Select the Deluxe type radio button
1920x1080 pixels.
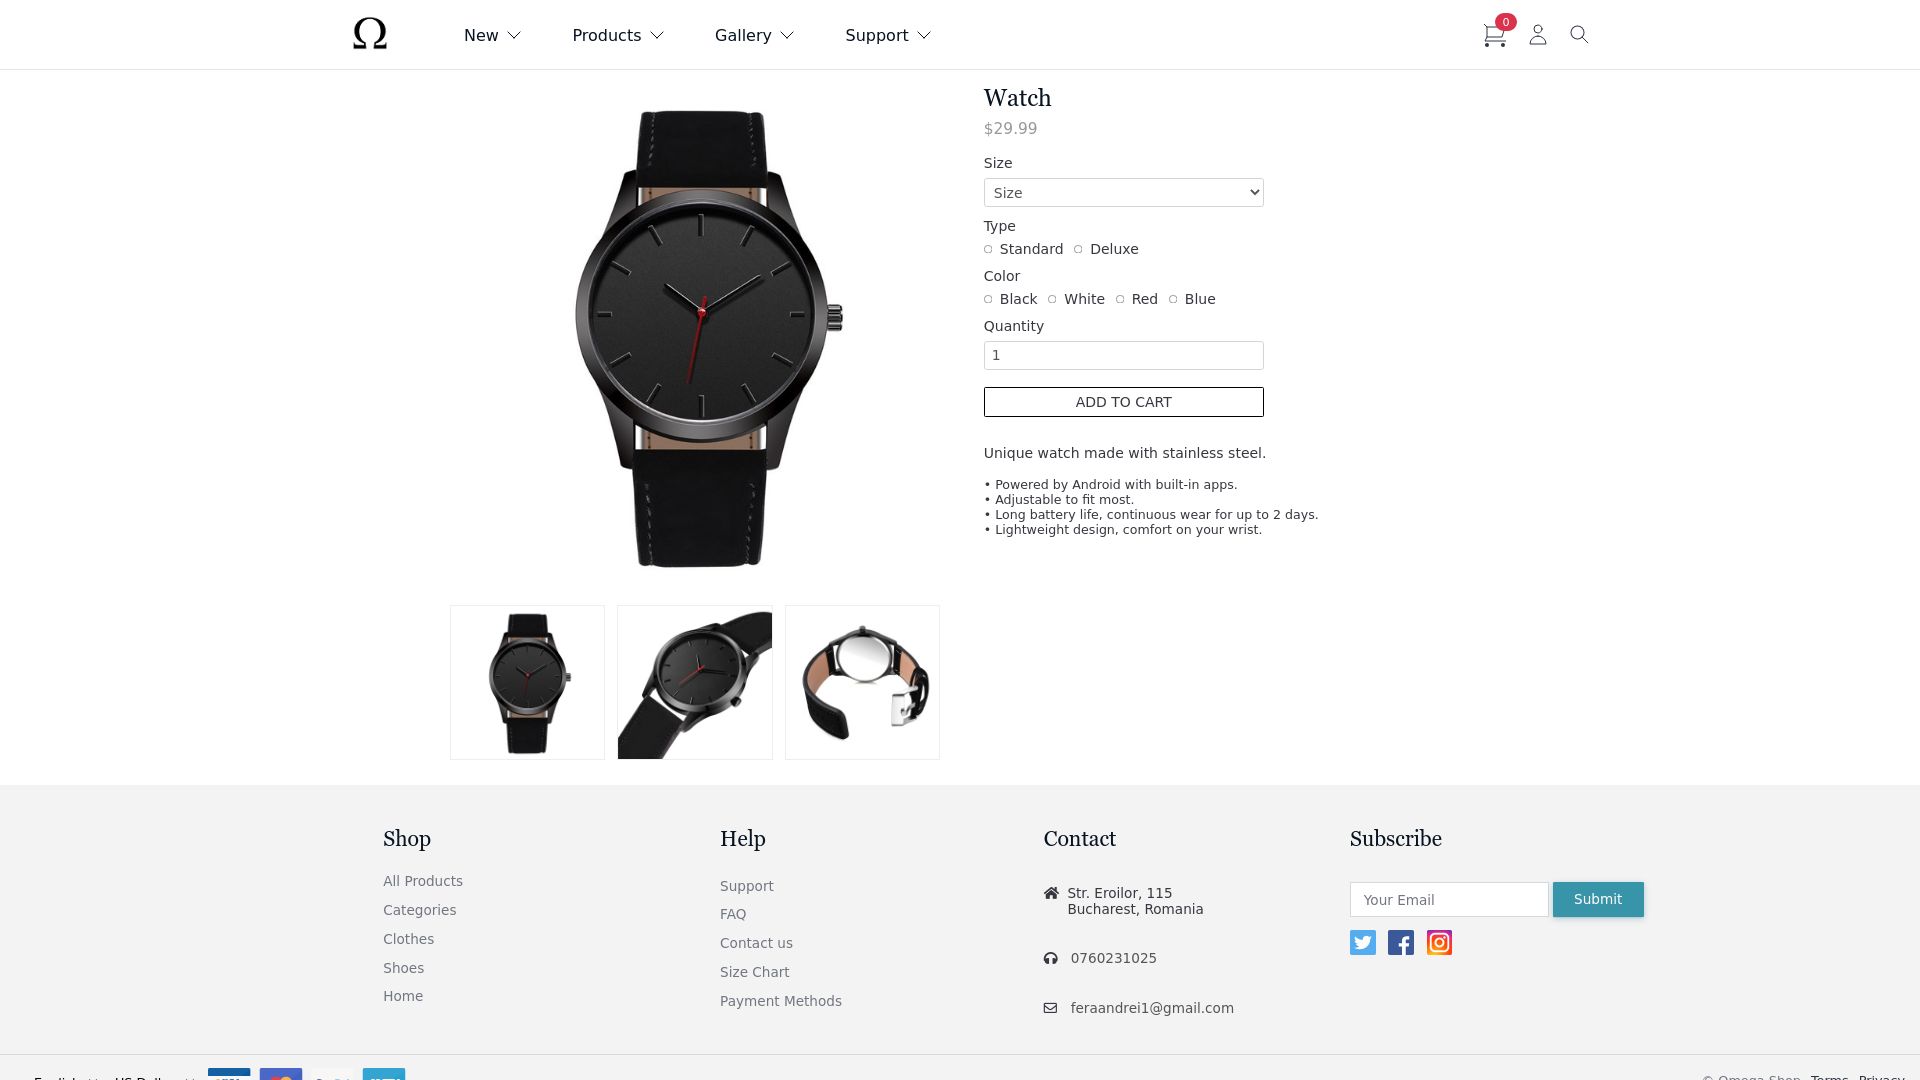tap(1078, 249)
